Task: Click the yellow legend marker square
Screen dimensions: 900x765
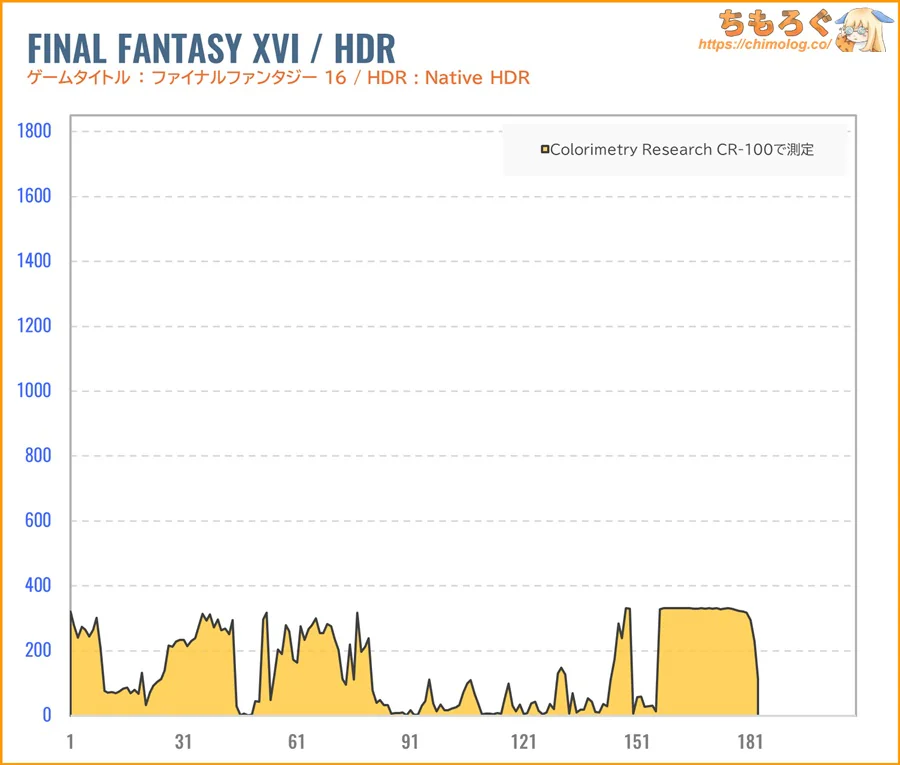Action: click(x=545, y=150)
